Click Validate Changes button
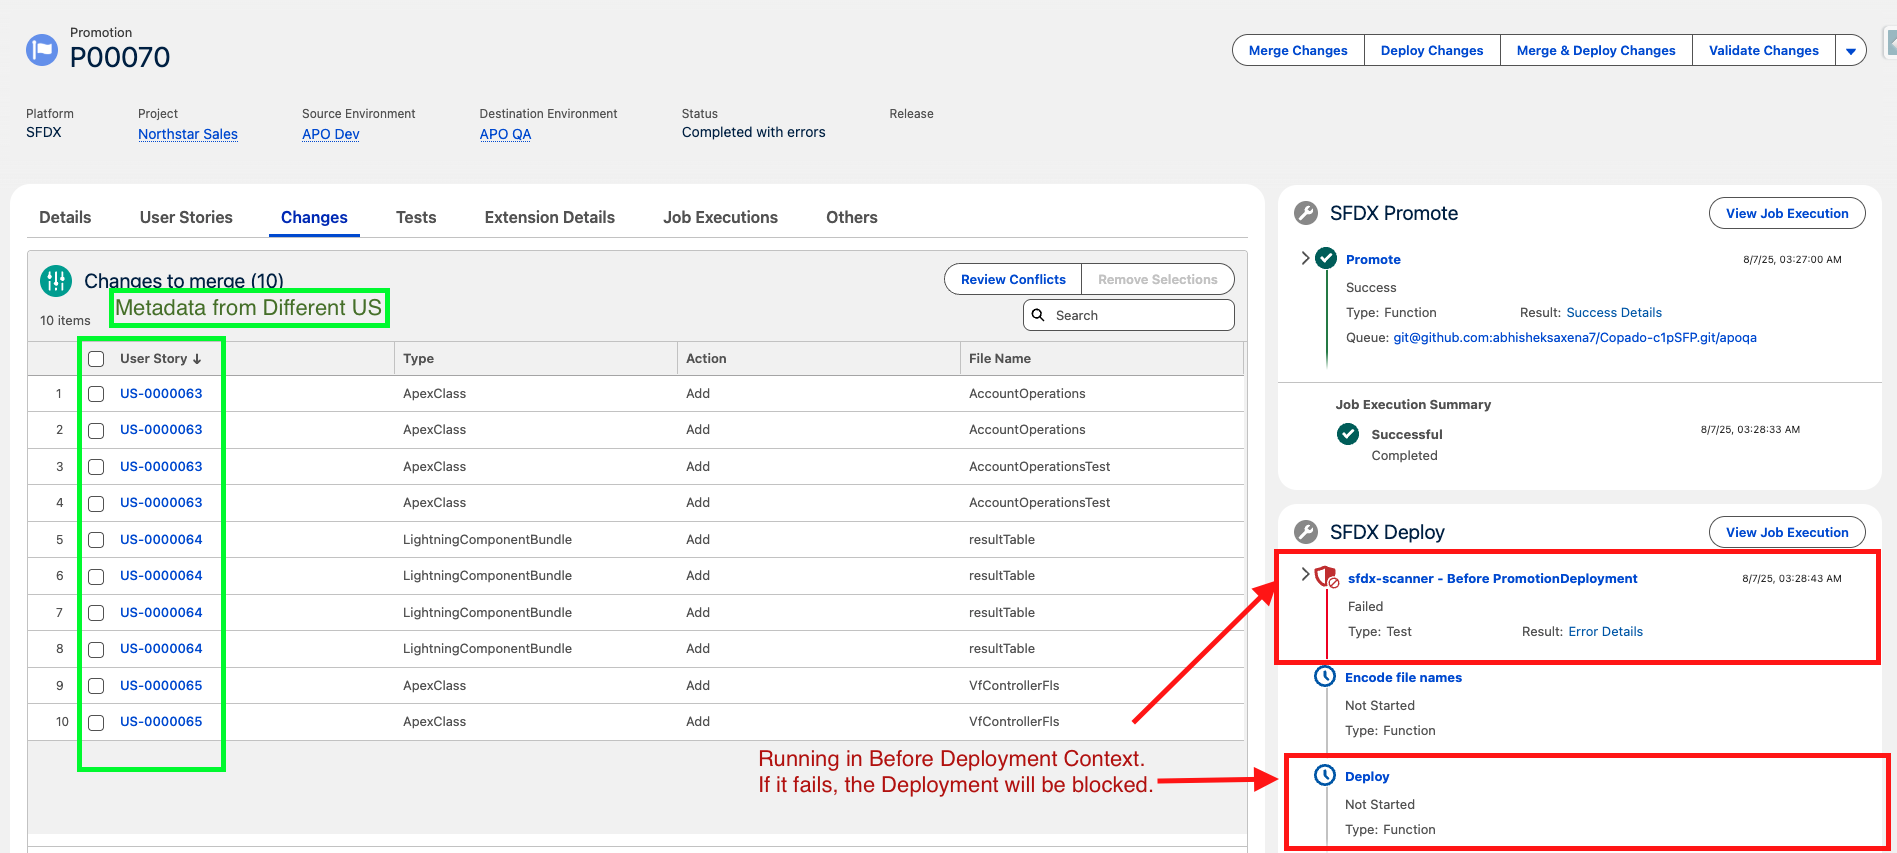The image size is (1897, 853). (1764, 51)
